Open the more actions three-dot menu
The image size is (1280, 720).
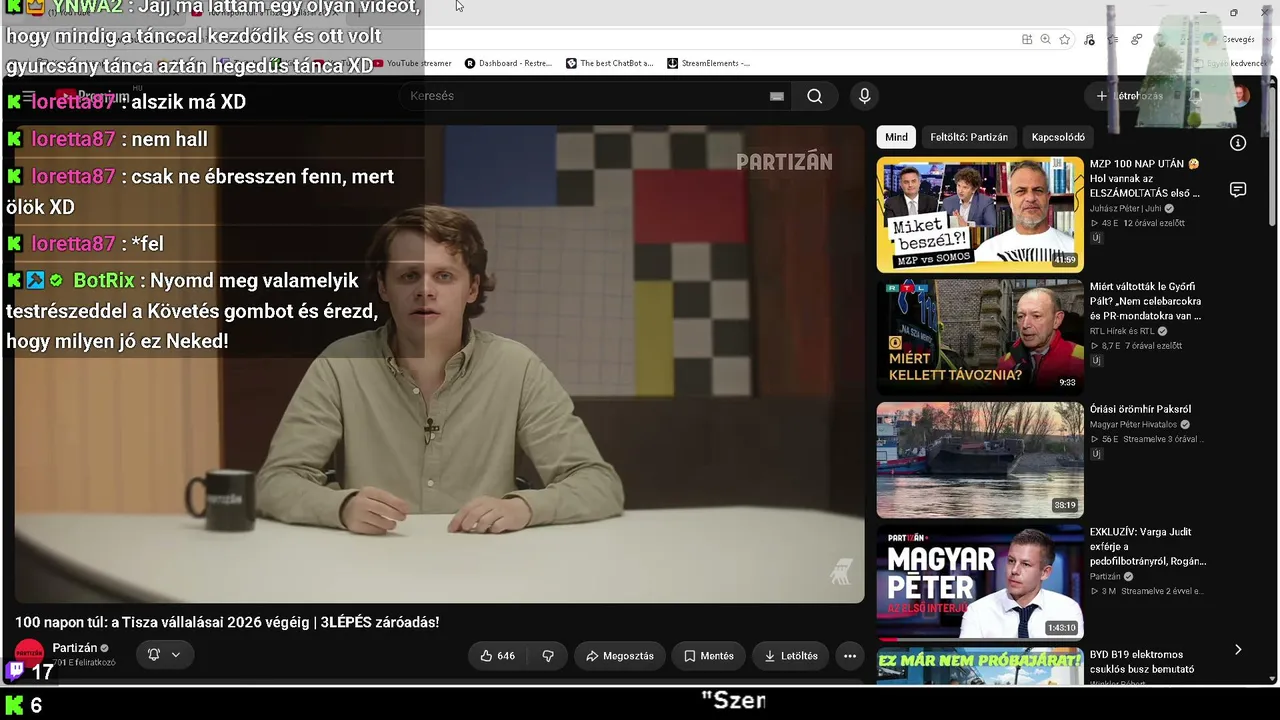[x=850, y=656]
